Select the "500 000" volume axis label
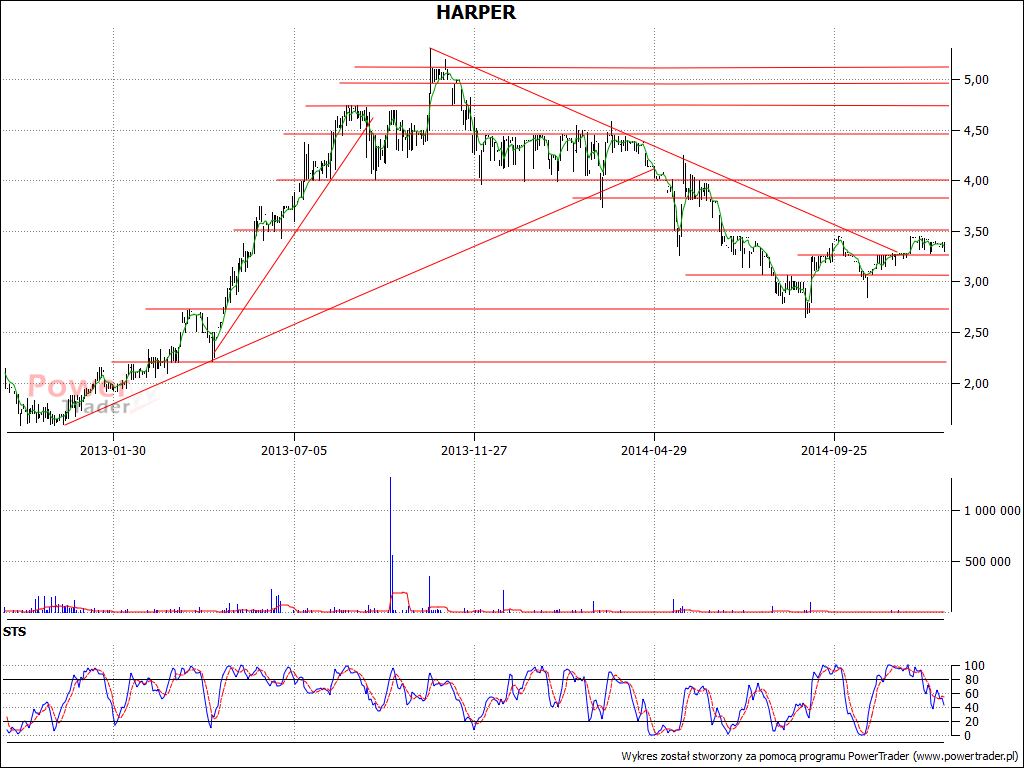Viewport: 1024px width, 768px height. pos(987,562)
